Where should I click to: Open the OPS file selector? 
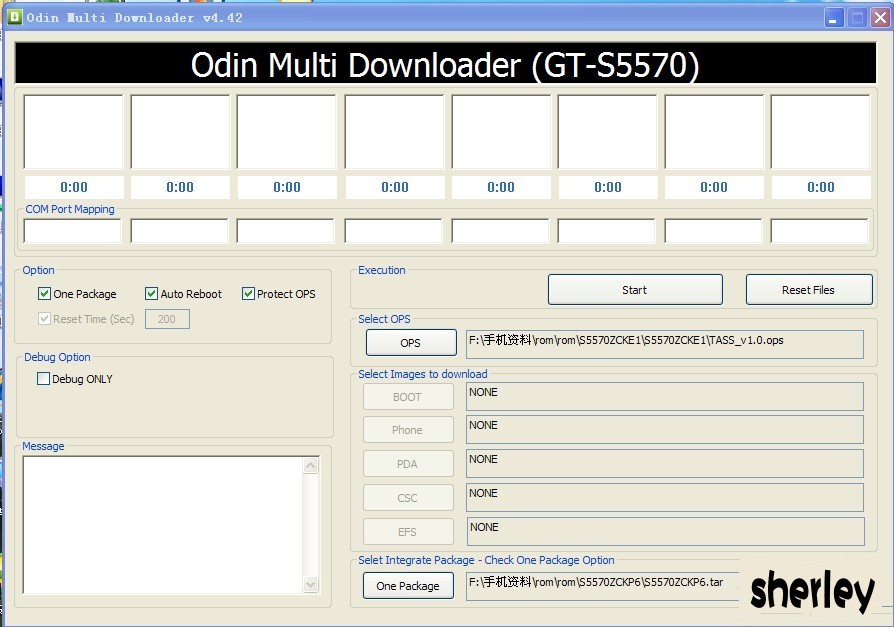tap(411, 343)
